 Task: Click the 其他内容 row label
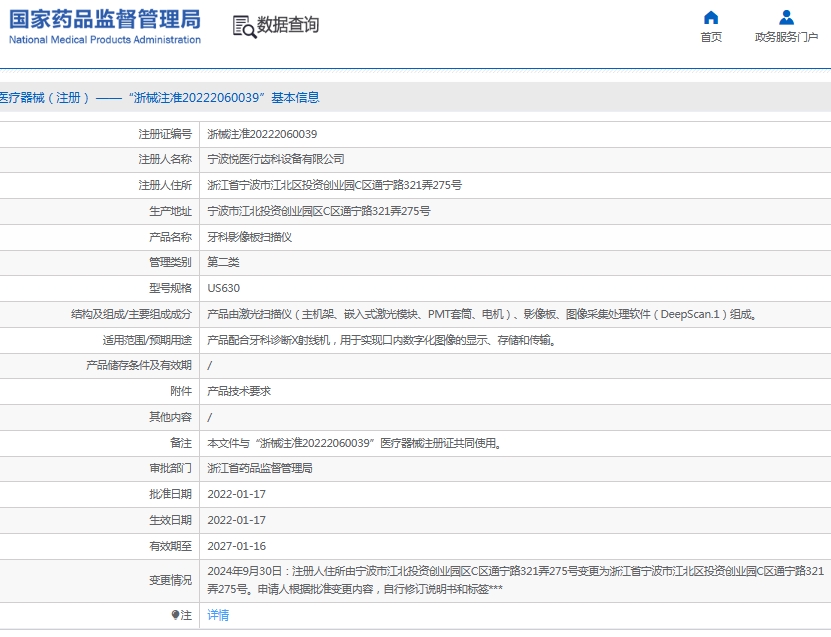[170, 417]
